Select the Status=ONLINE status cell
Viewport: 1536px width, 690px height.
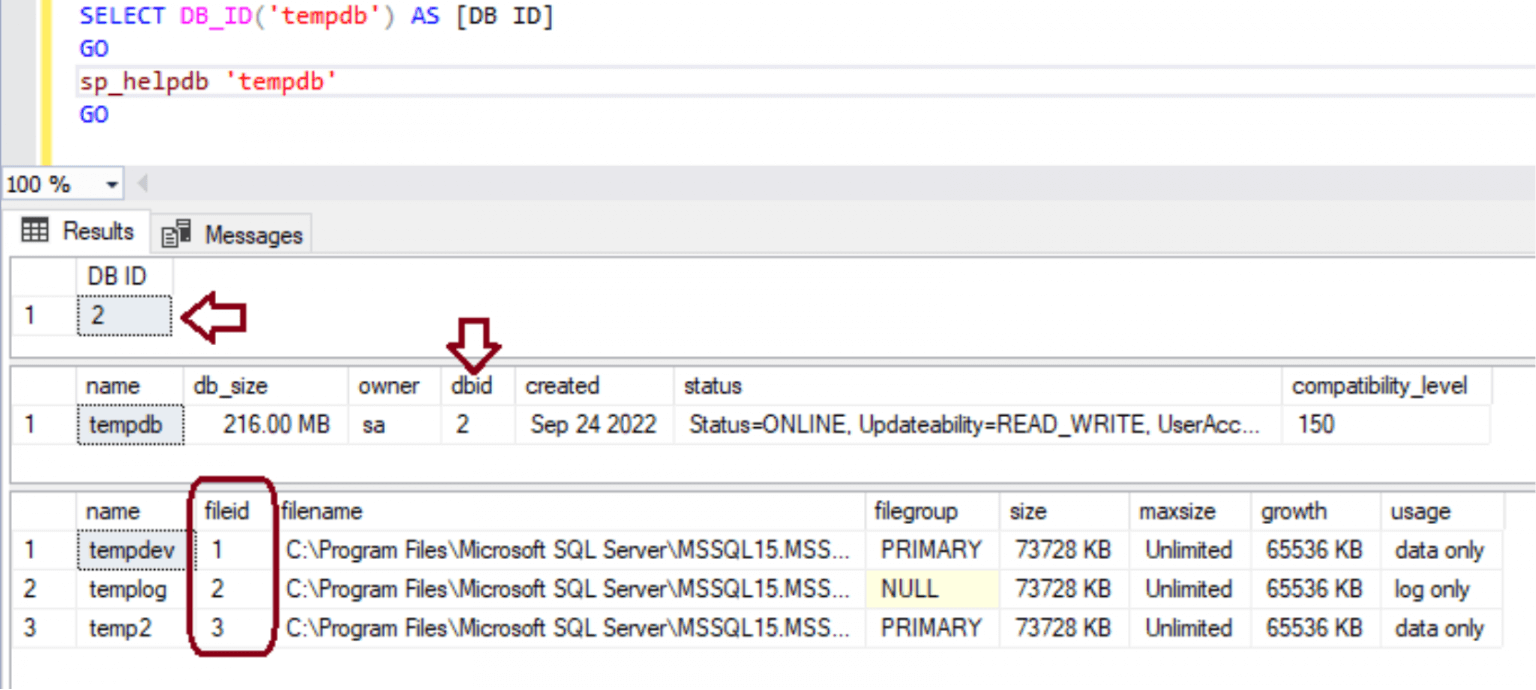[977, 425]
